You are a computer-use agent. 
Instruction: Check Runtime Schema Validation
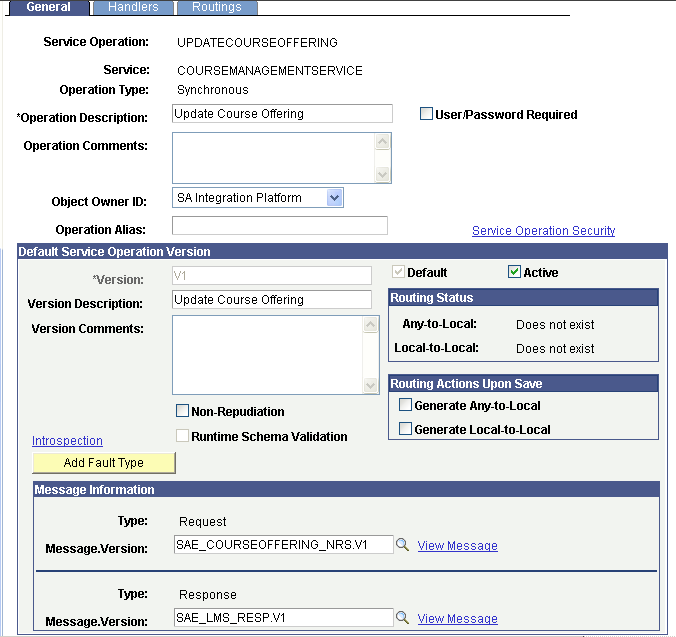click(x=182, y=436)
